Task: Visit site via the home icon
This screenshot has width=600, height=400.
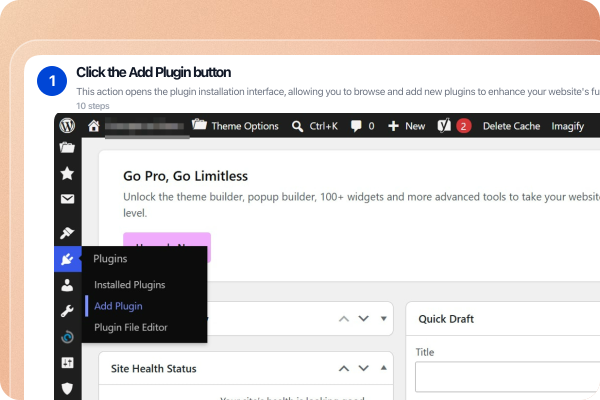Action: coord(94,126)
